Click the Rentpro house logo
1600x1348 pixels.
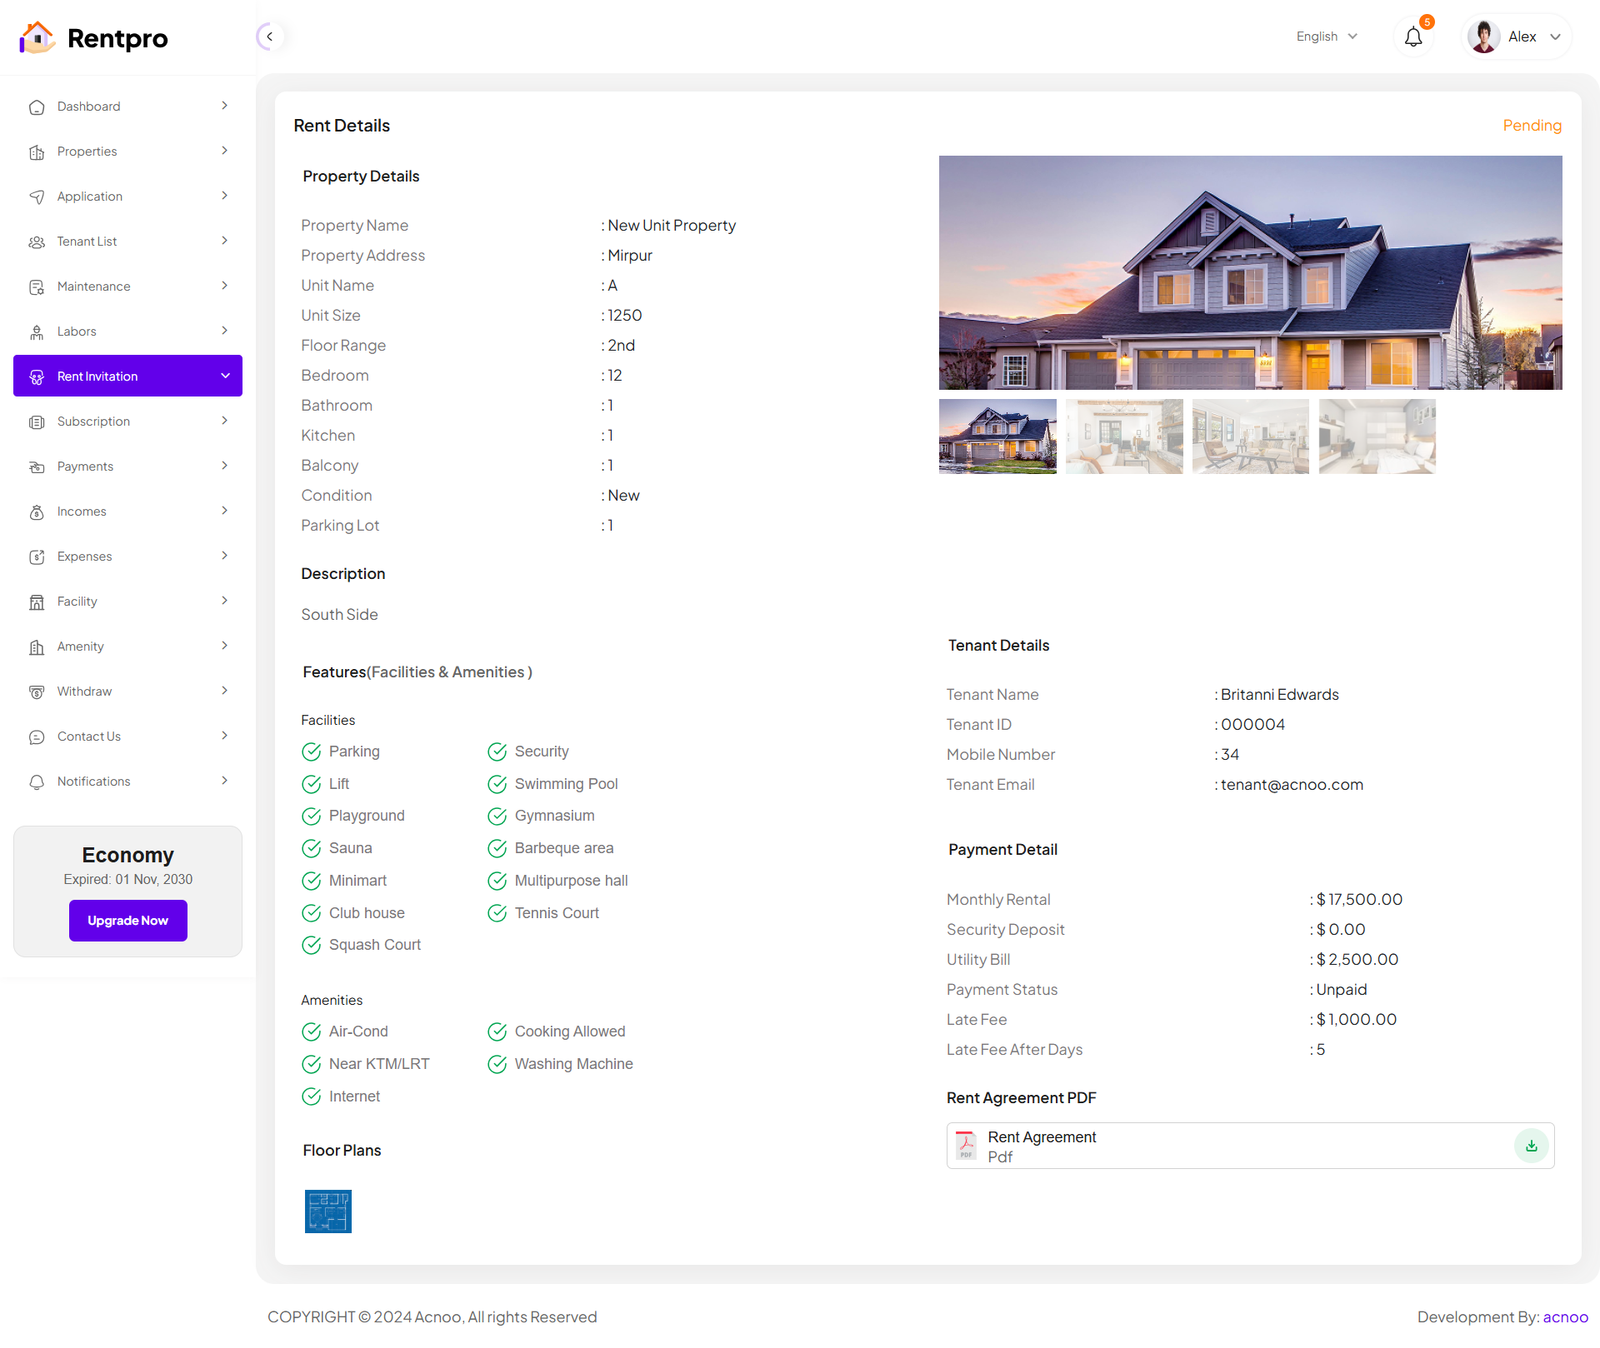tap(38, 38)
